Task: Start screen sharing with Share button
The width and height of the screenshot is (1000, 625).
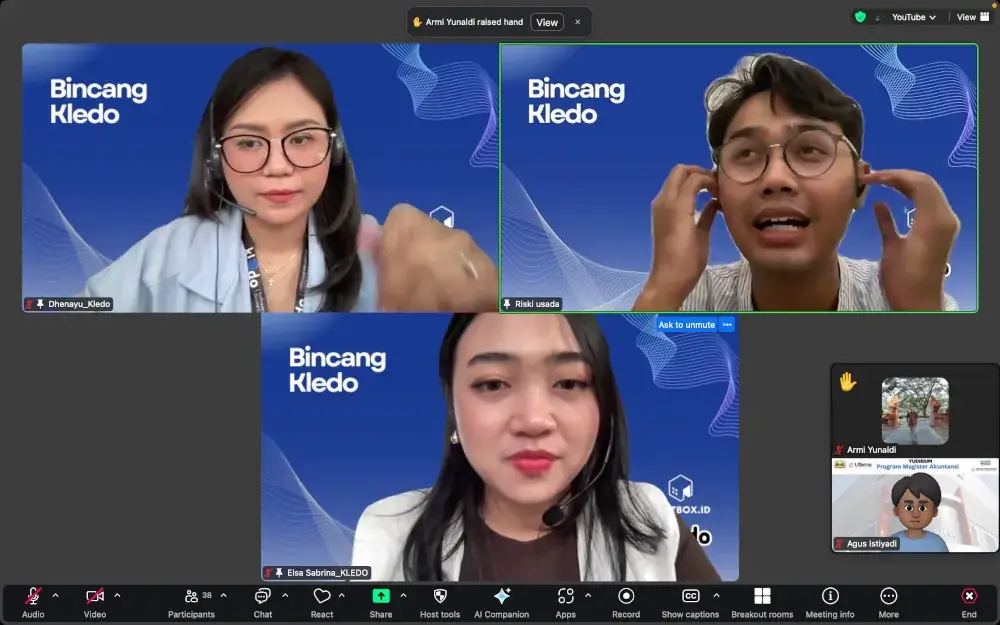Action: click(x=381, y=603)
